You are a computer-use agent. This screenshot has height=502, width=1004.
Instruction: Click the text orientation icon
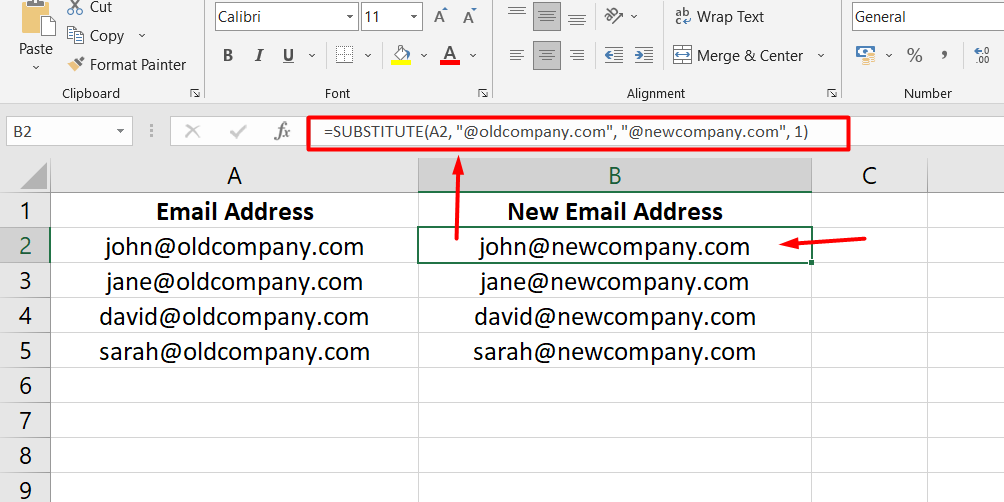pos(614,16)
